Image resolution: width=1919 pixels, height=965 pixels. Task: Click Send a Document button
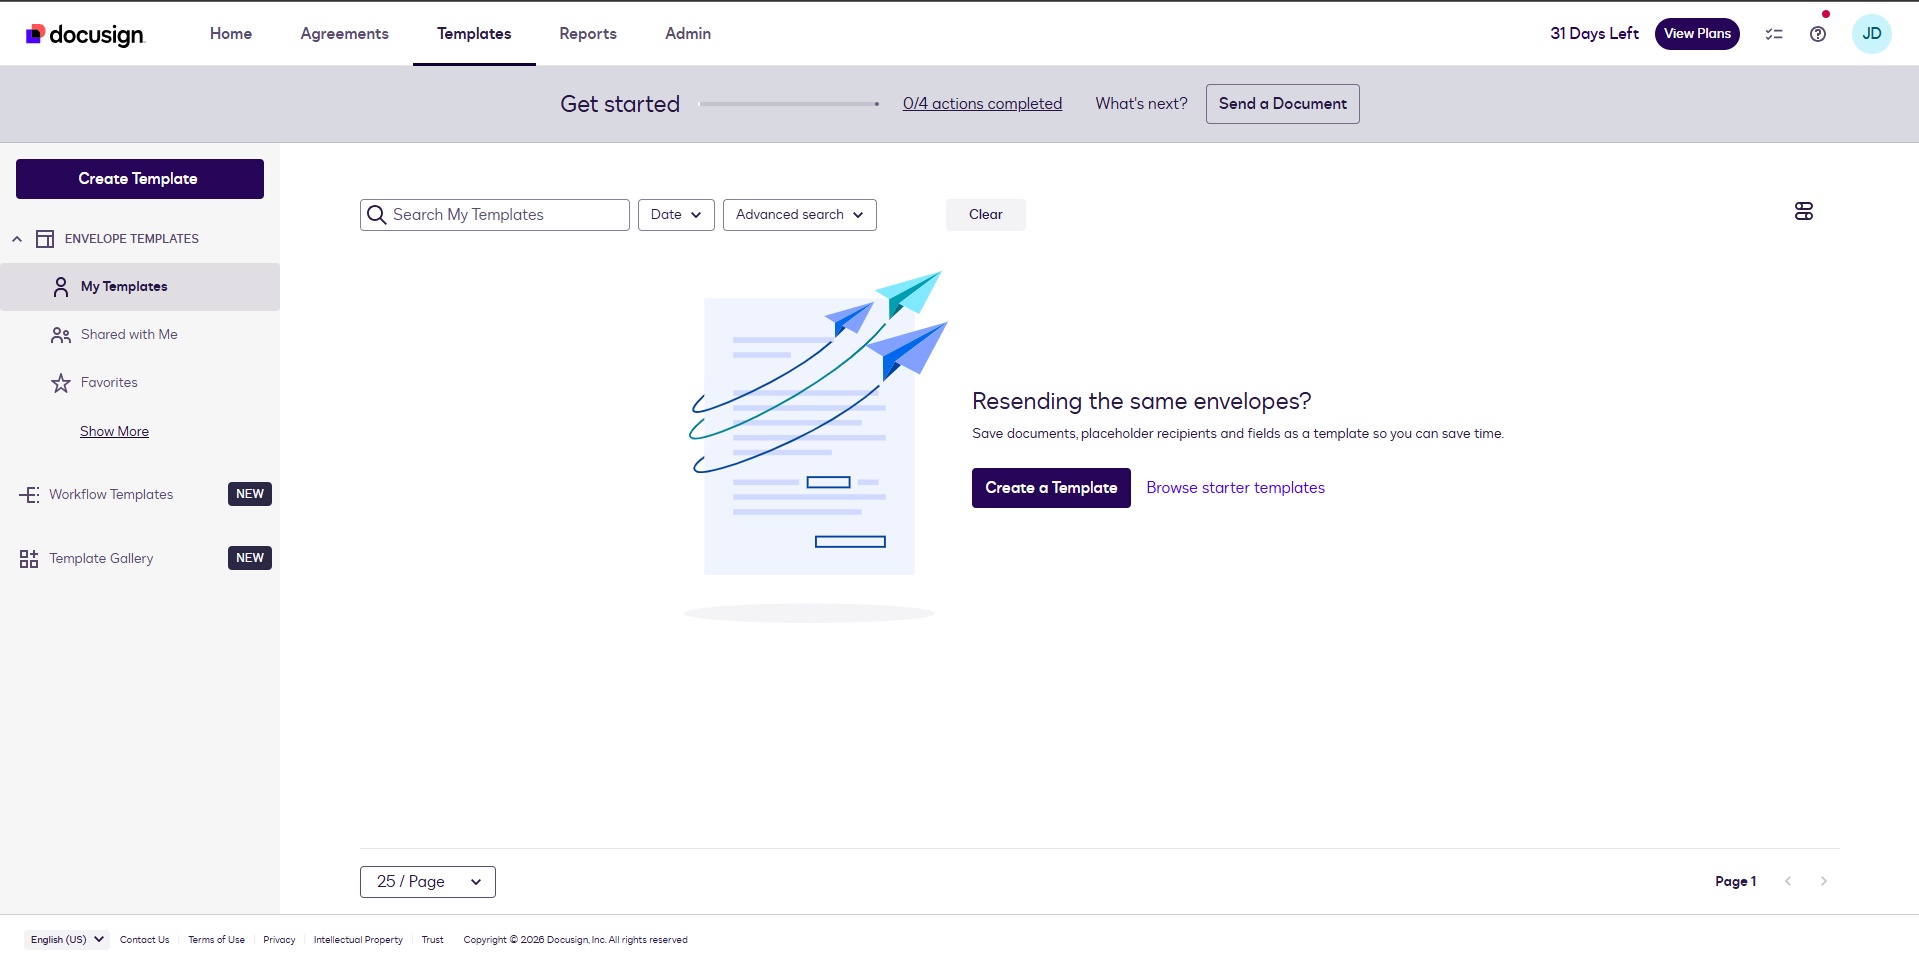(1282, 104)
